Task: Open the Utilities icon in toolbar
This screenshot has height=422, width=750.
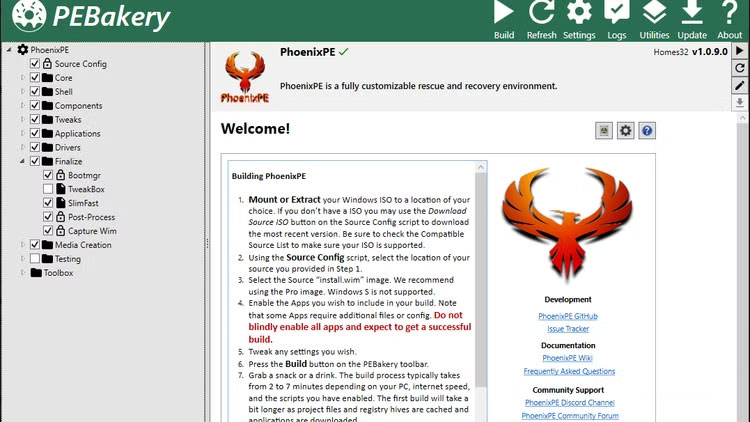Action: [x=654, y=13]
